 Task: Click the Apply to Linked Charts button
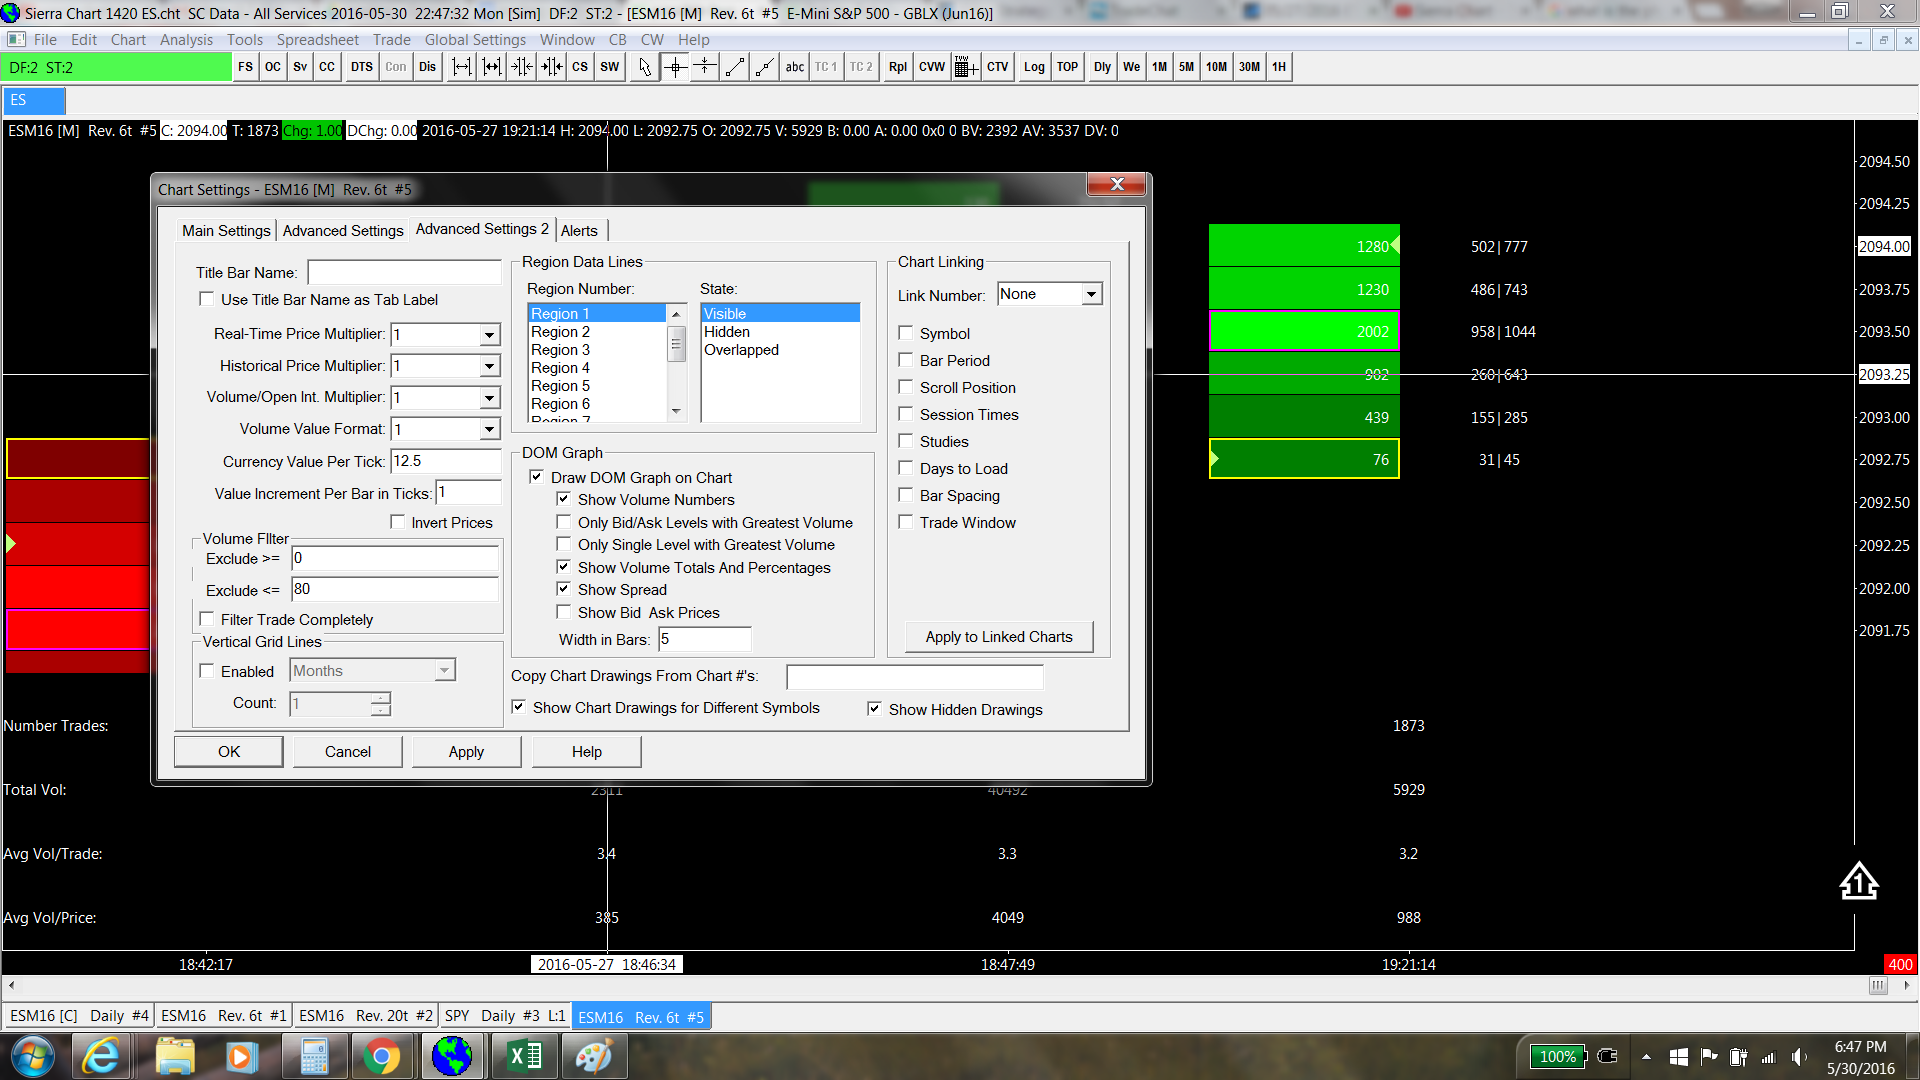tap(998, 637)
